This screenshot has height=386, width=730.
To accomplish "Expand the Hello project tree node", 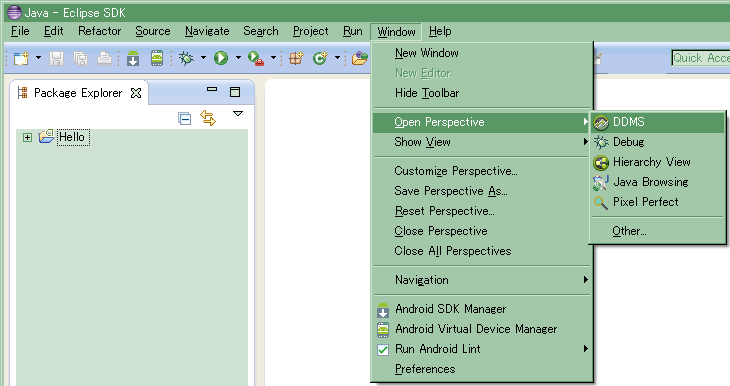I will point(27,137).
